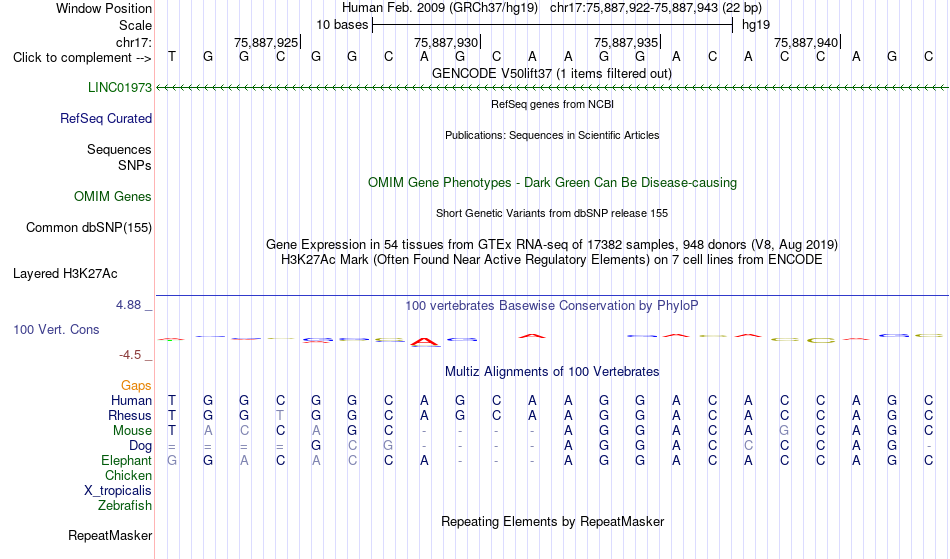950x559 pixels.
Task: Click the Common dbSNP(155) track label
Action: [89, 227]
